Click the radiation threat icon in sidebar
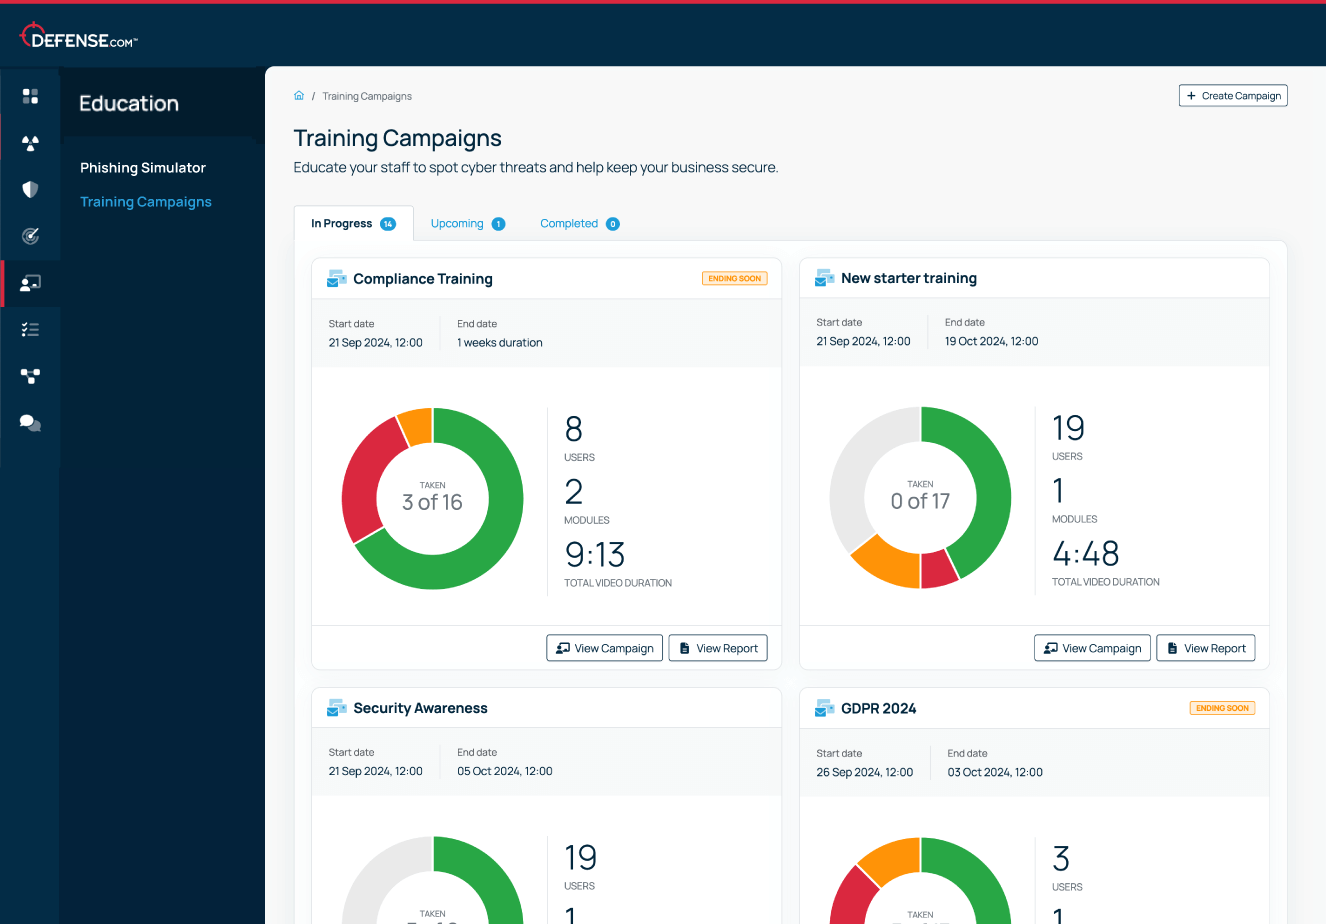Image resolution: width=1326 pixels, height=924 pixels. tap(30, 143)
